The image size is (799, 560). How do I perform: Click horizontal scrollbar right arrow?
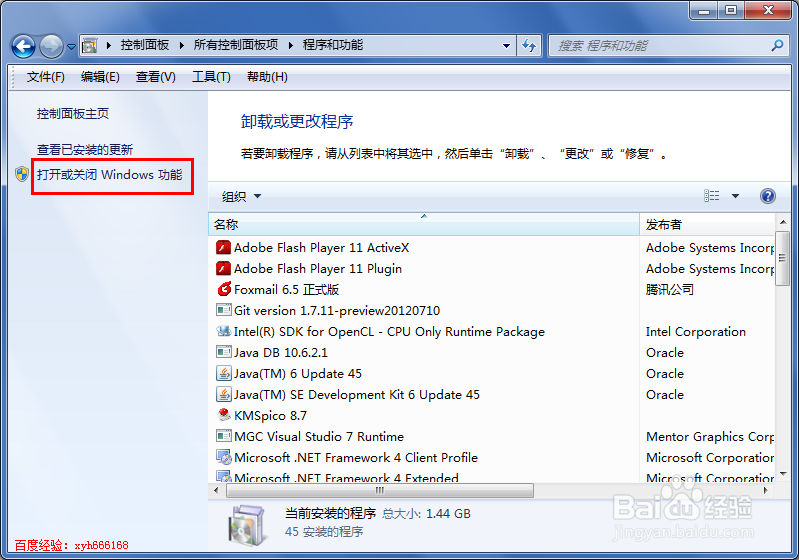point(765,490)
